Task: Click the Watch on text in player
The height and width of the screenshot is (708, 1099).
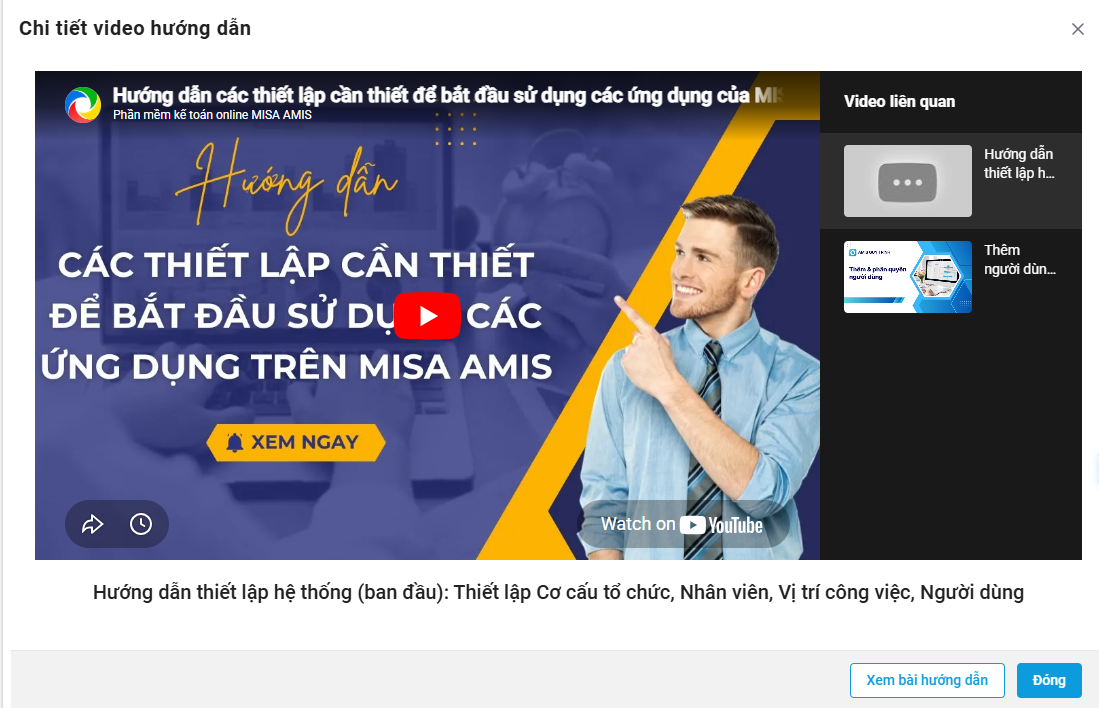Action: click(638, 524)
